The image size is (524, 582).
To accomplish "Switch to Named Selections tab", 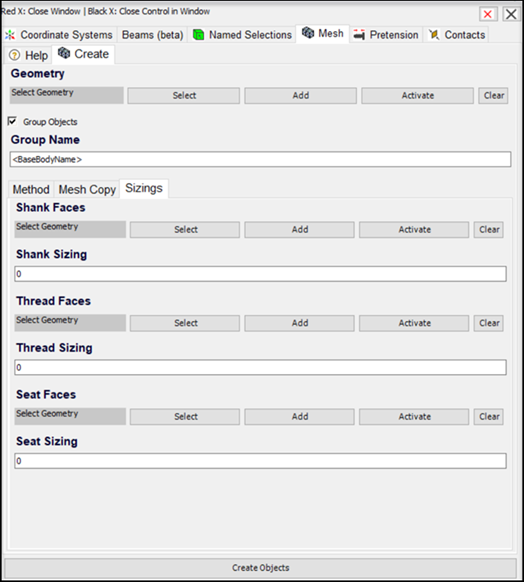I will click(242, 35).
